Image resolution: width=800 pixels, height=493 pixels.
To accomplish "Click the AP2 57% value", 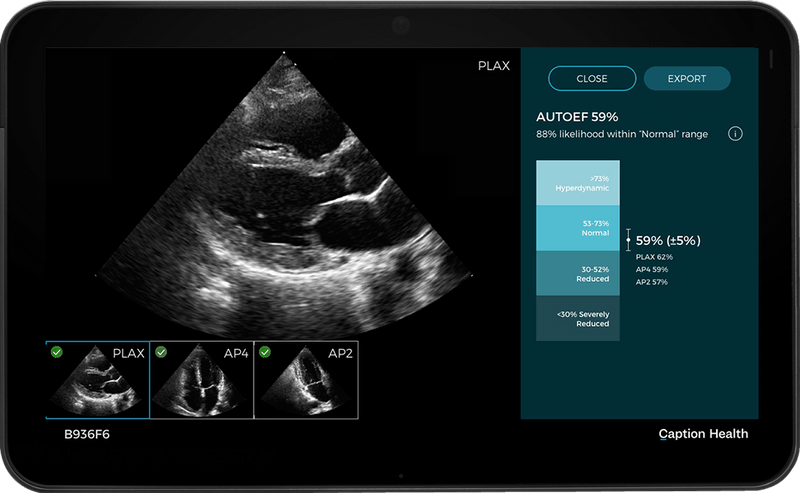I will tap(652, 282).
